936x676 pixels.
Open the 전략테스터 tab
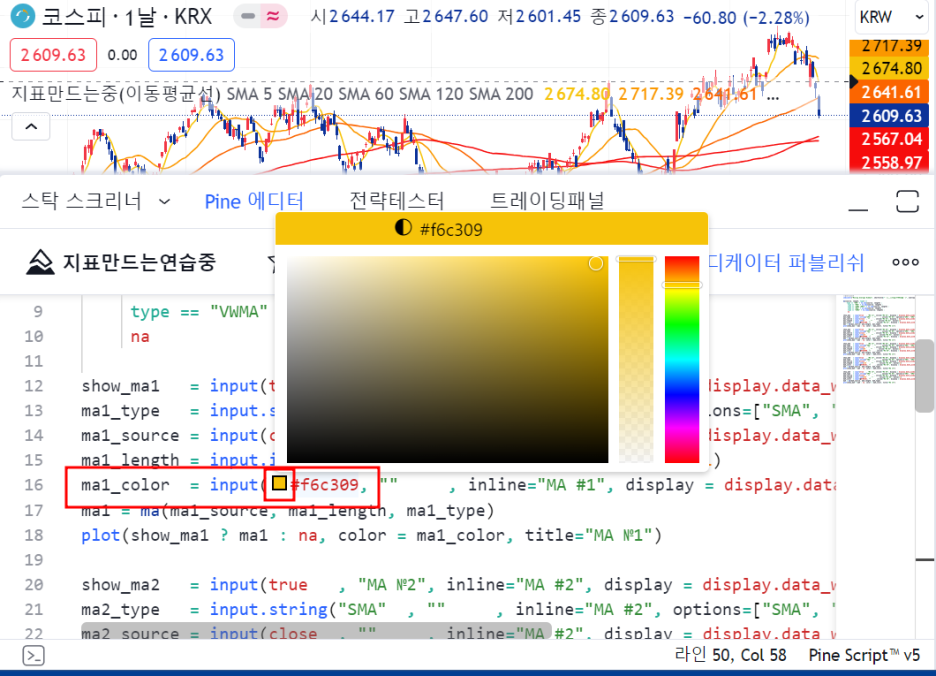click(396, 201)
